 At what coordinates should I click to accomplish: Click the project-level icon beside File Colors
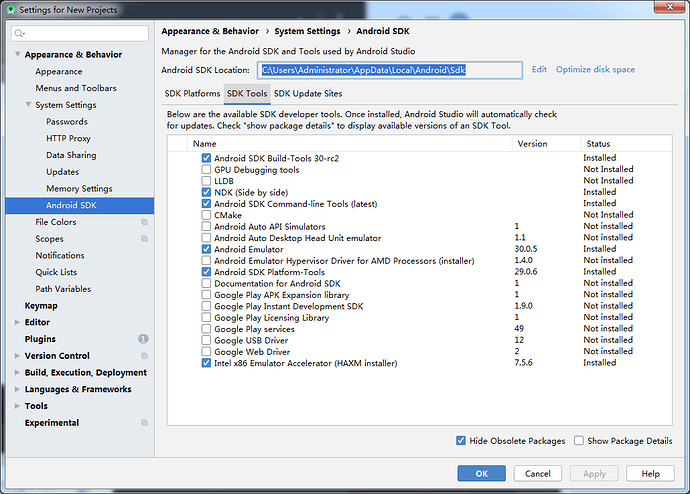coord(144,222)
